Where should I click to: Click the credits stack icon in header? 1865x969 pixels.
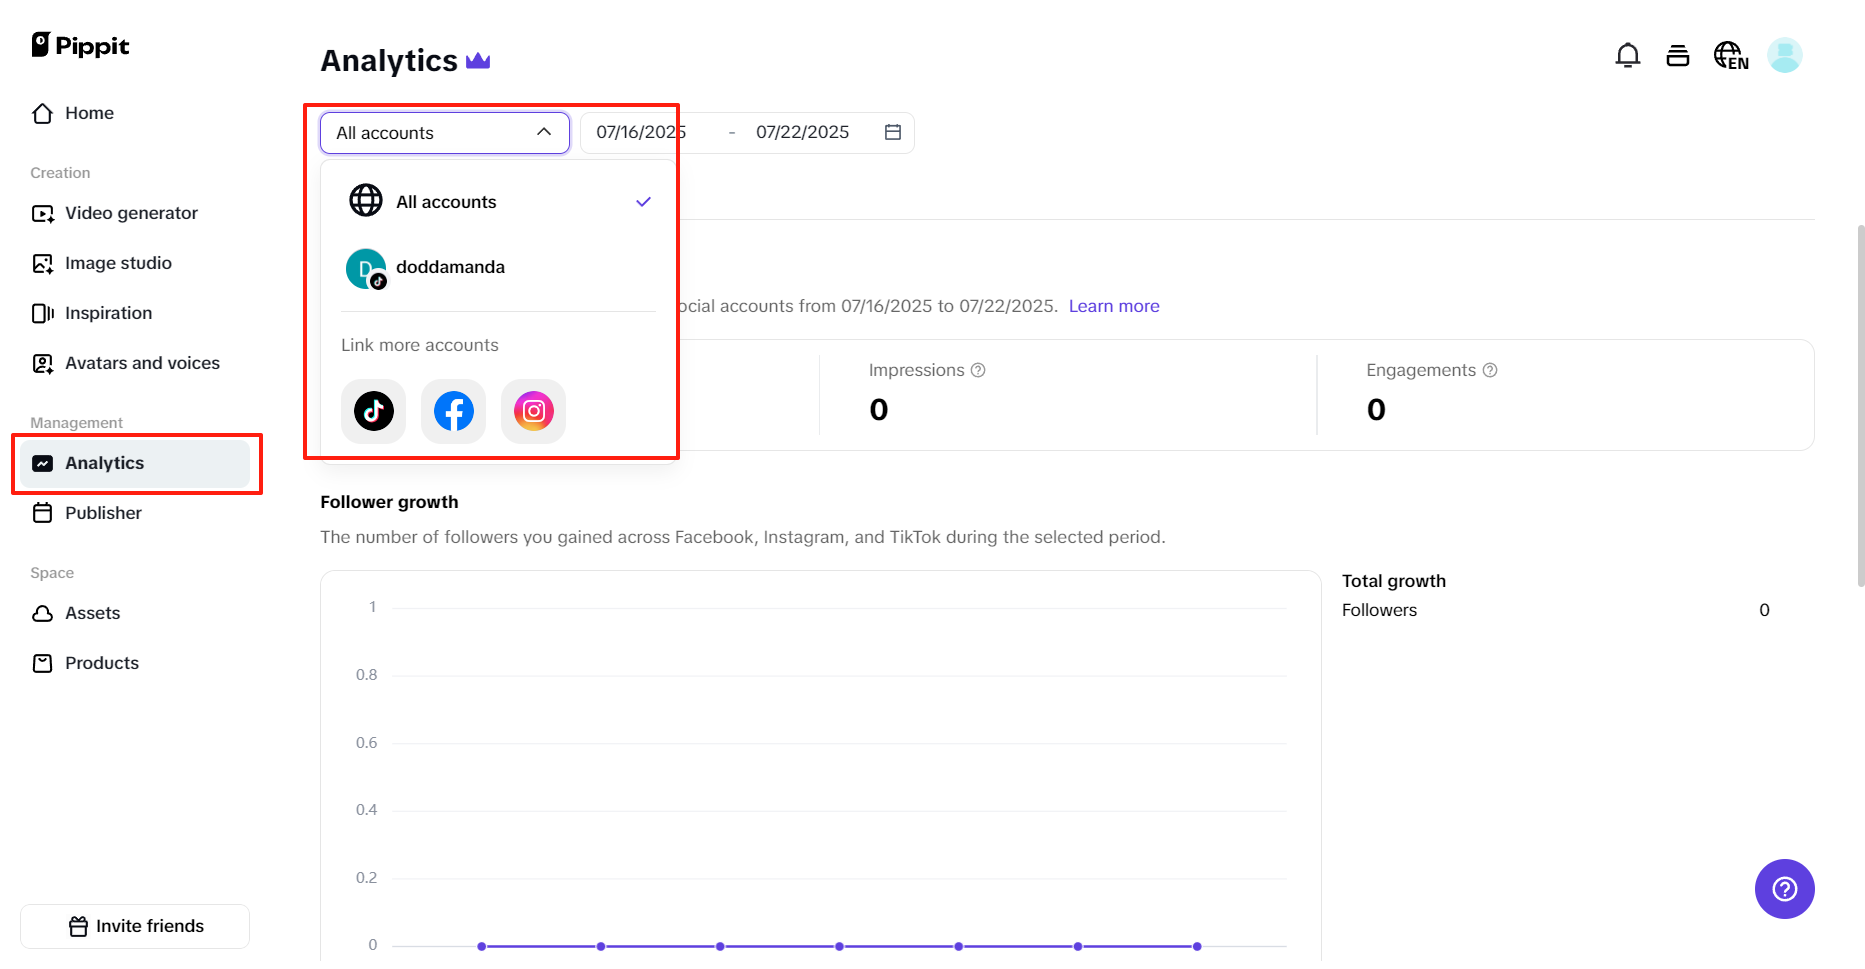(1677, 56)
